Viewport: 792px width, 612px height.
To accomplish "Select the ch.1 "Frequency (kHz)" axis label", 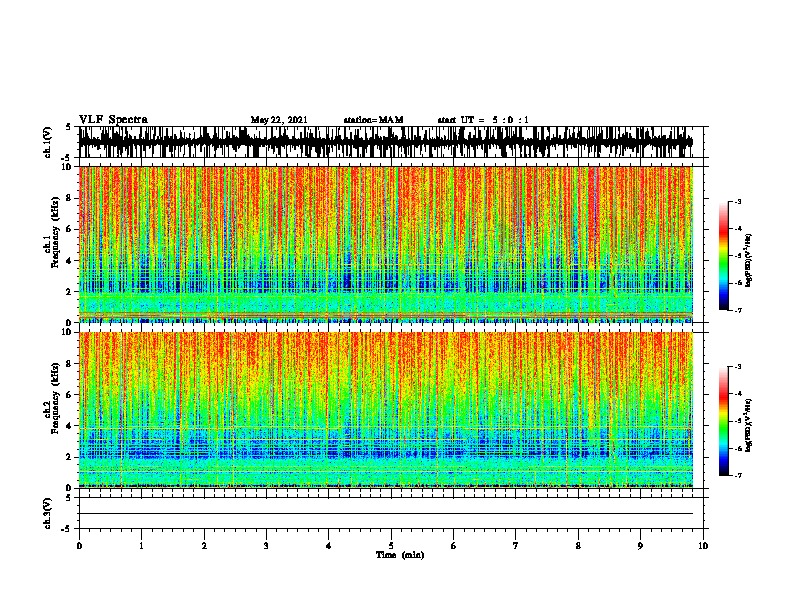I will 56,233.
